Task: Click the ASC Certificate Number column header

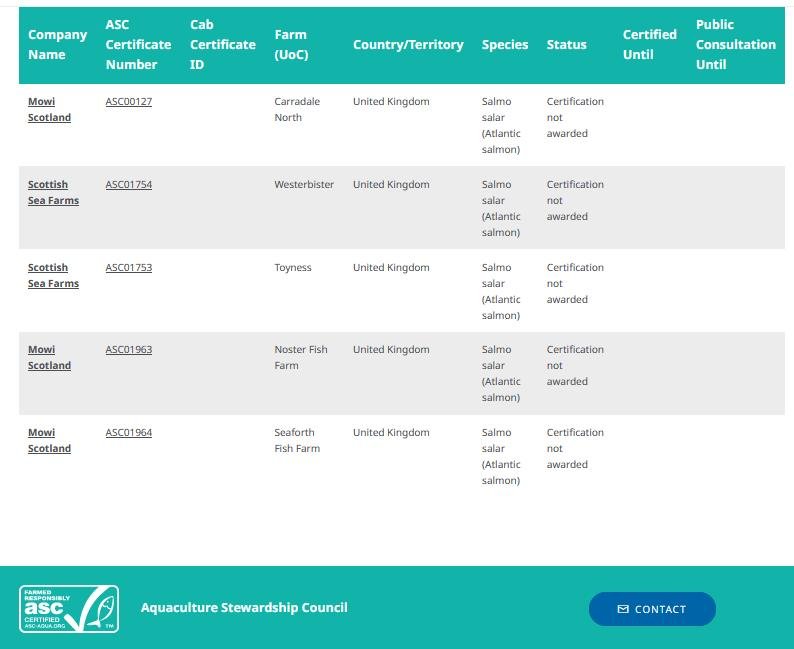Action: 138,45
